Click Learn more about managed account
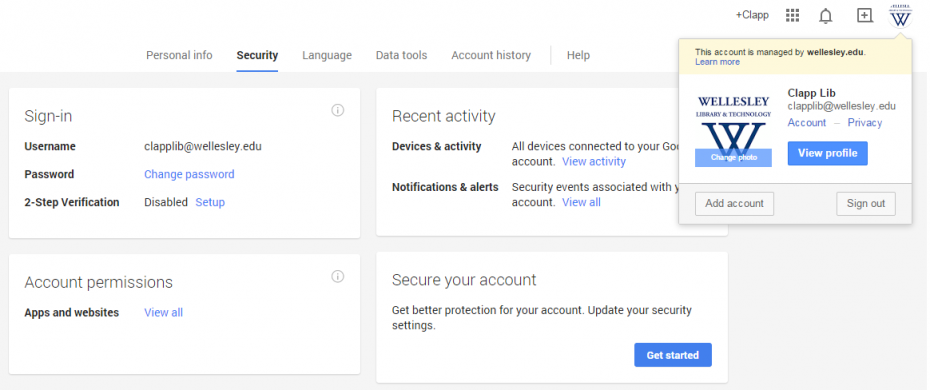 click(x=717, y=62)
